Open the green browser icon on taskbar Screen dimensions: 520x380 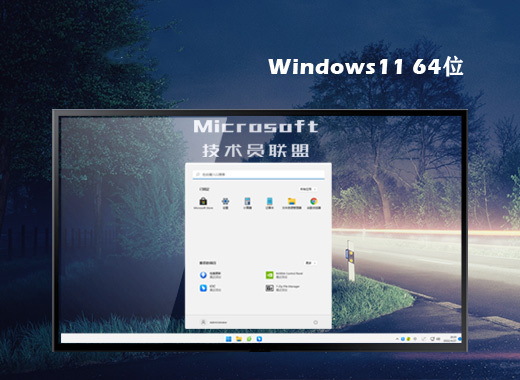click(249, 339)
